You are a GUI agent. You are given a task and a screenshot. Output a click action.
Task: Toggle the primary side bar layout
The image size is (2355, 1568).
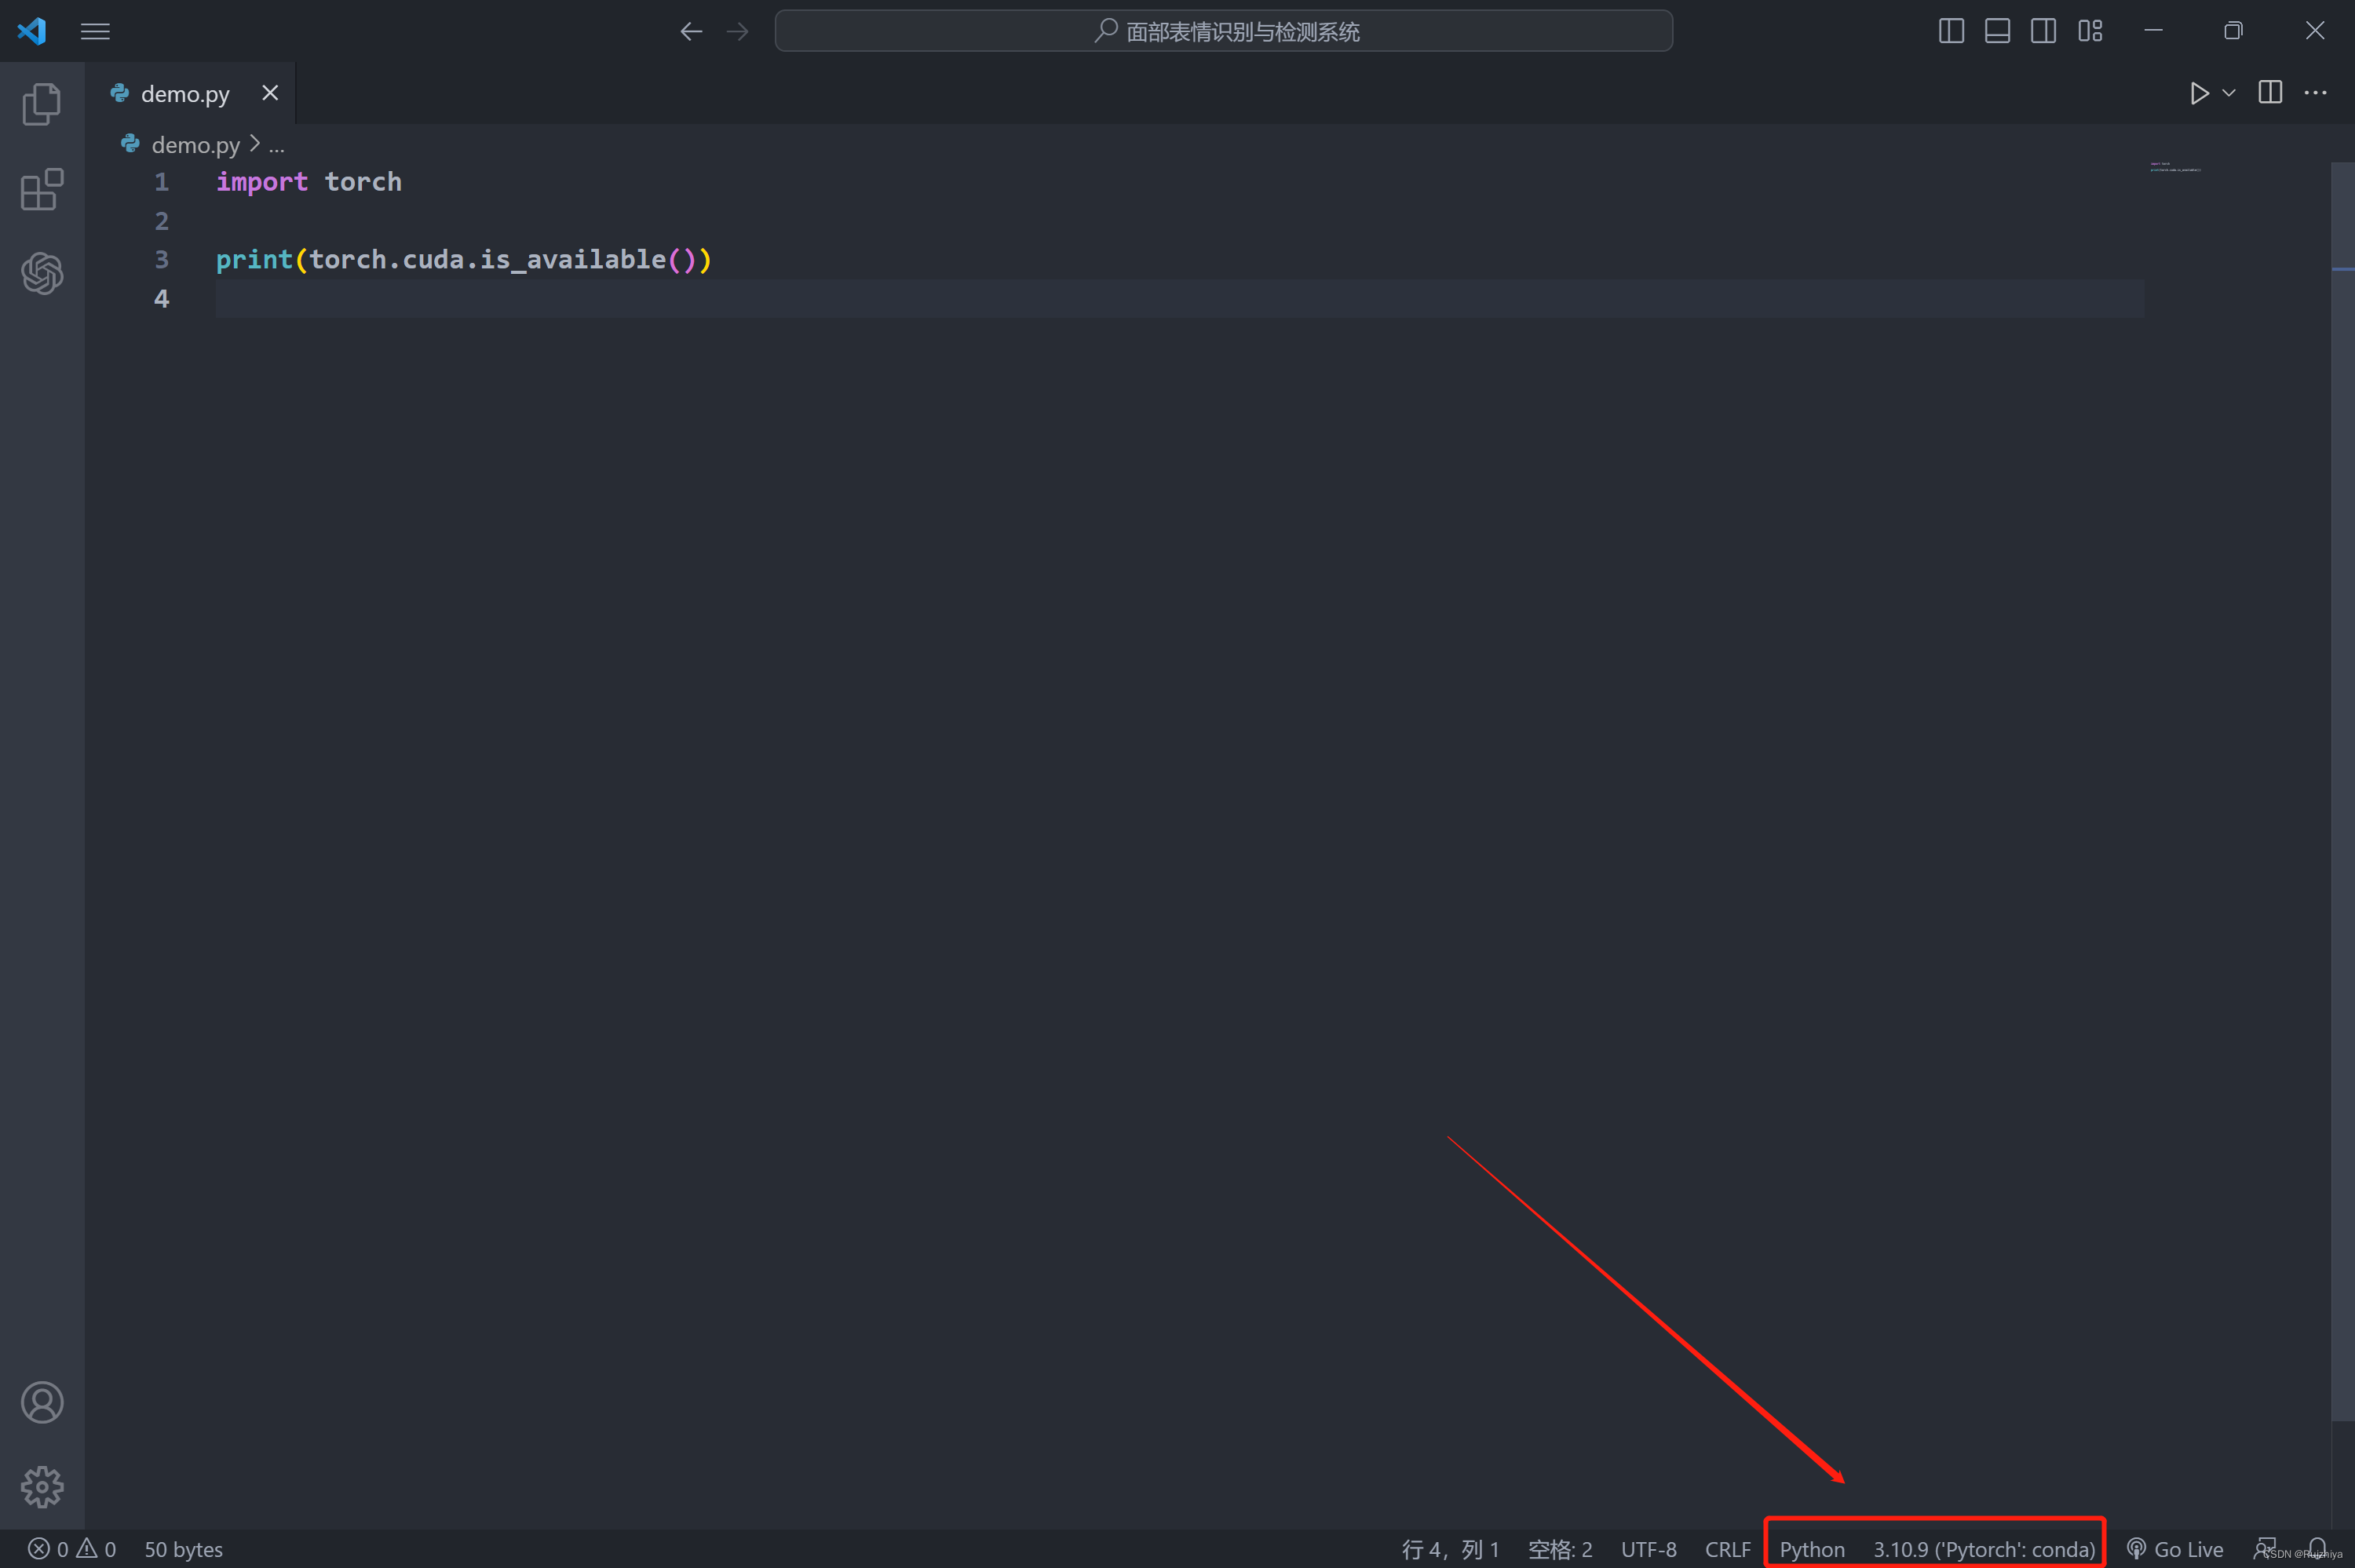tap(1951, 31)
